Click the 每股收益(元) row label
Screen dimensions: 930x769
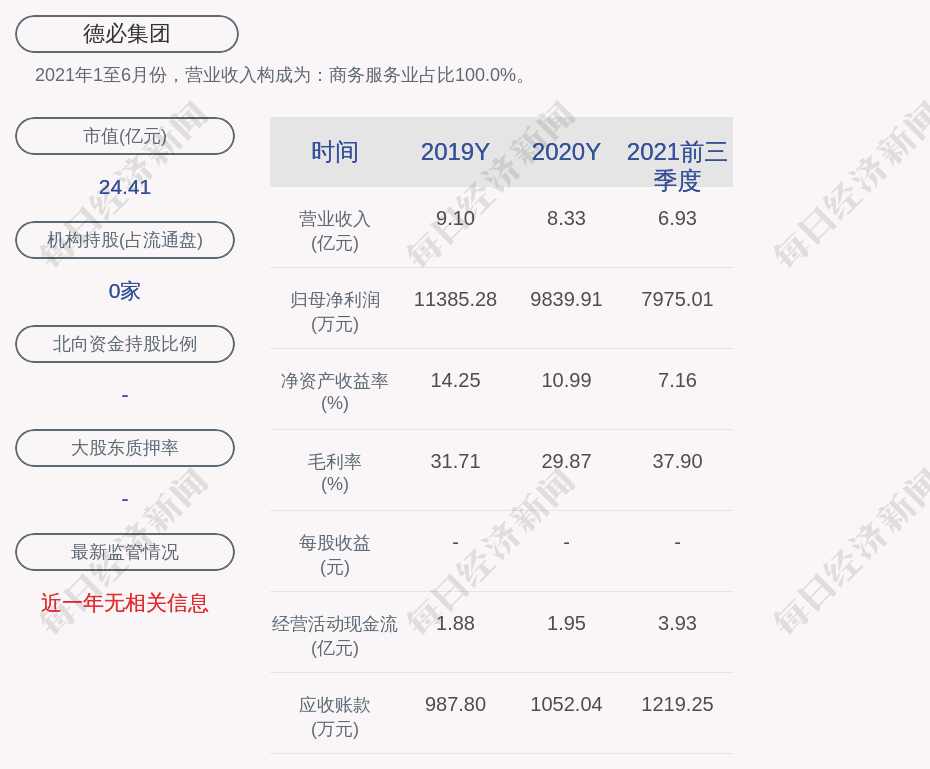(335, 555)
